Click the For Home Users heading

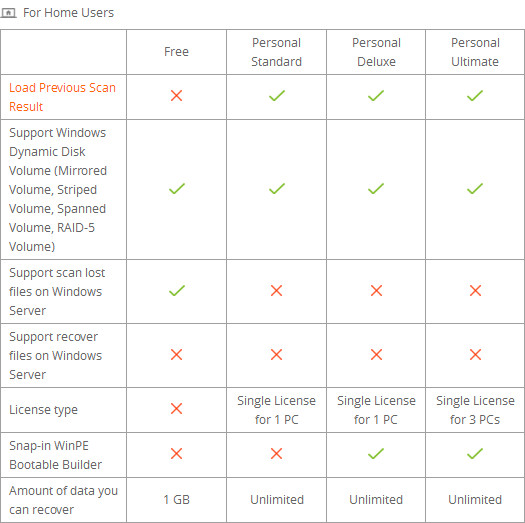[x=69, y=13]
